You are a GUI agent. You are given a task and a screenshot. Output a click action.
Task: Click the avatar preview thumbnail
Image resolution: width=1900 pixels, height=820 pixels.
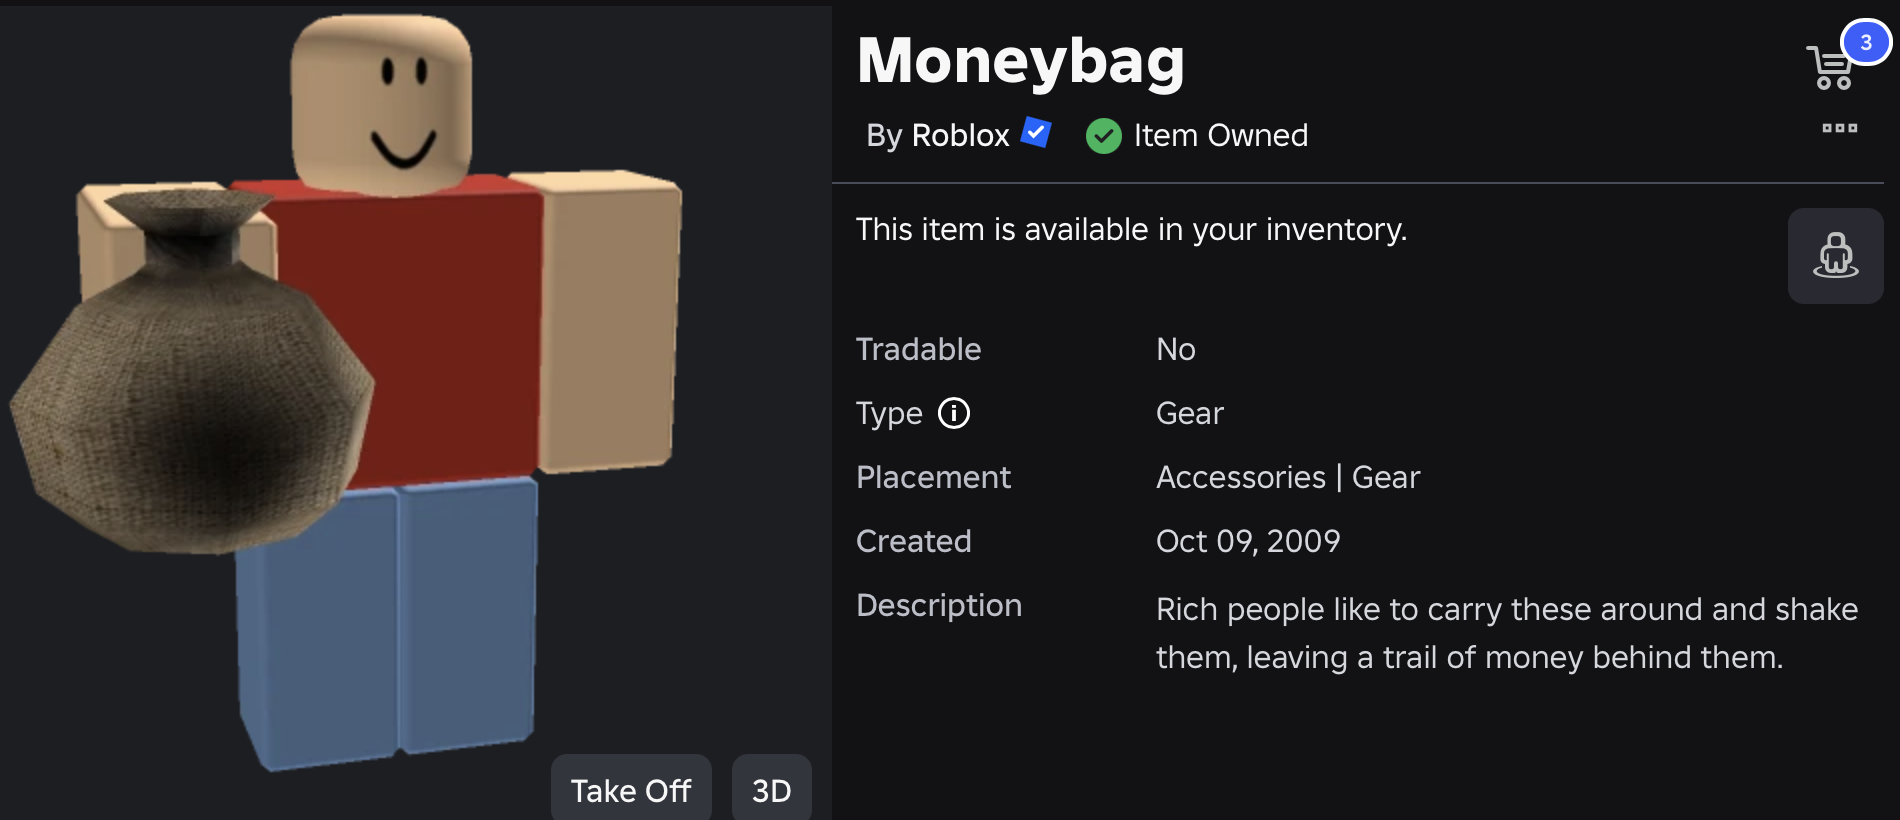pyautogui.click(x=416, y=410)
